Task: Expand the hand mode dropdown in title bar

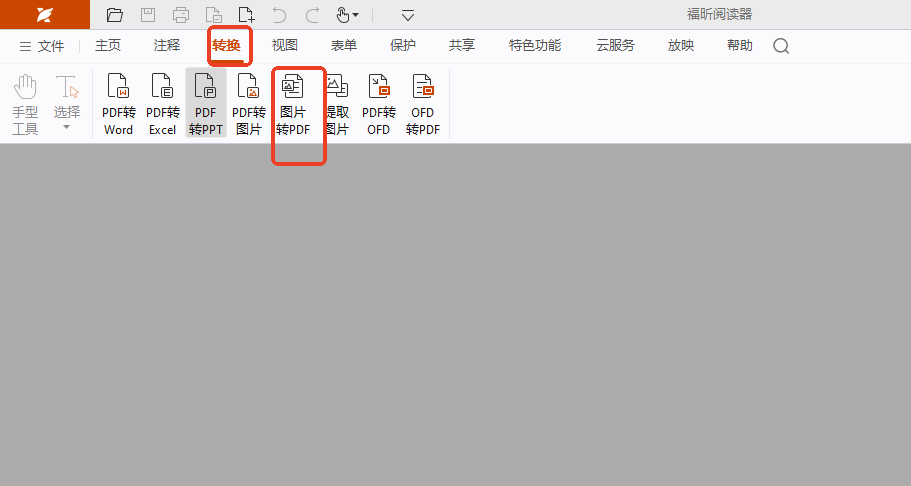Action: coord(355,15)
